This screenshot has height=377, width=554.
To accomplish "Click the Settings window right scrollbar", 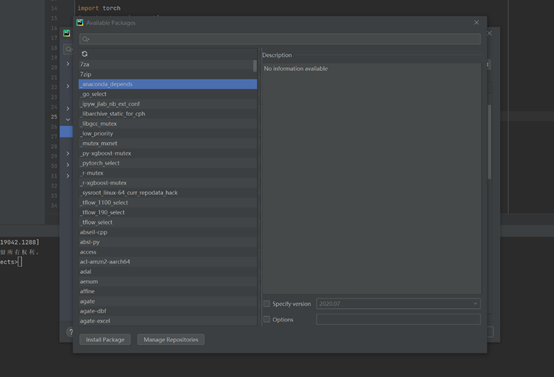I will coord(489,141).
